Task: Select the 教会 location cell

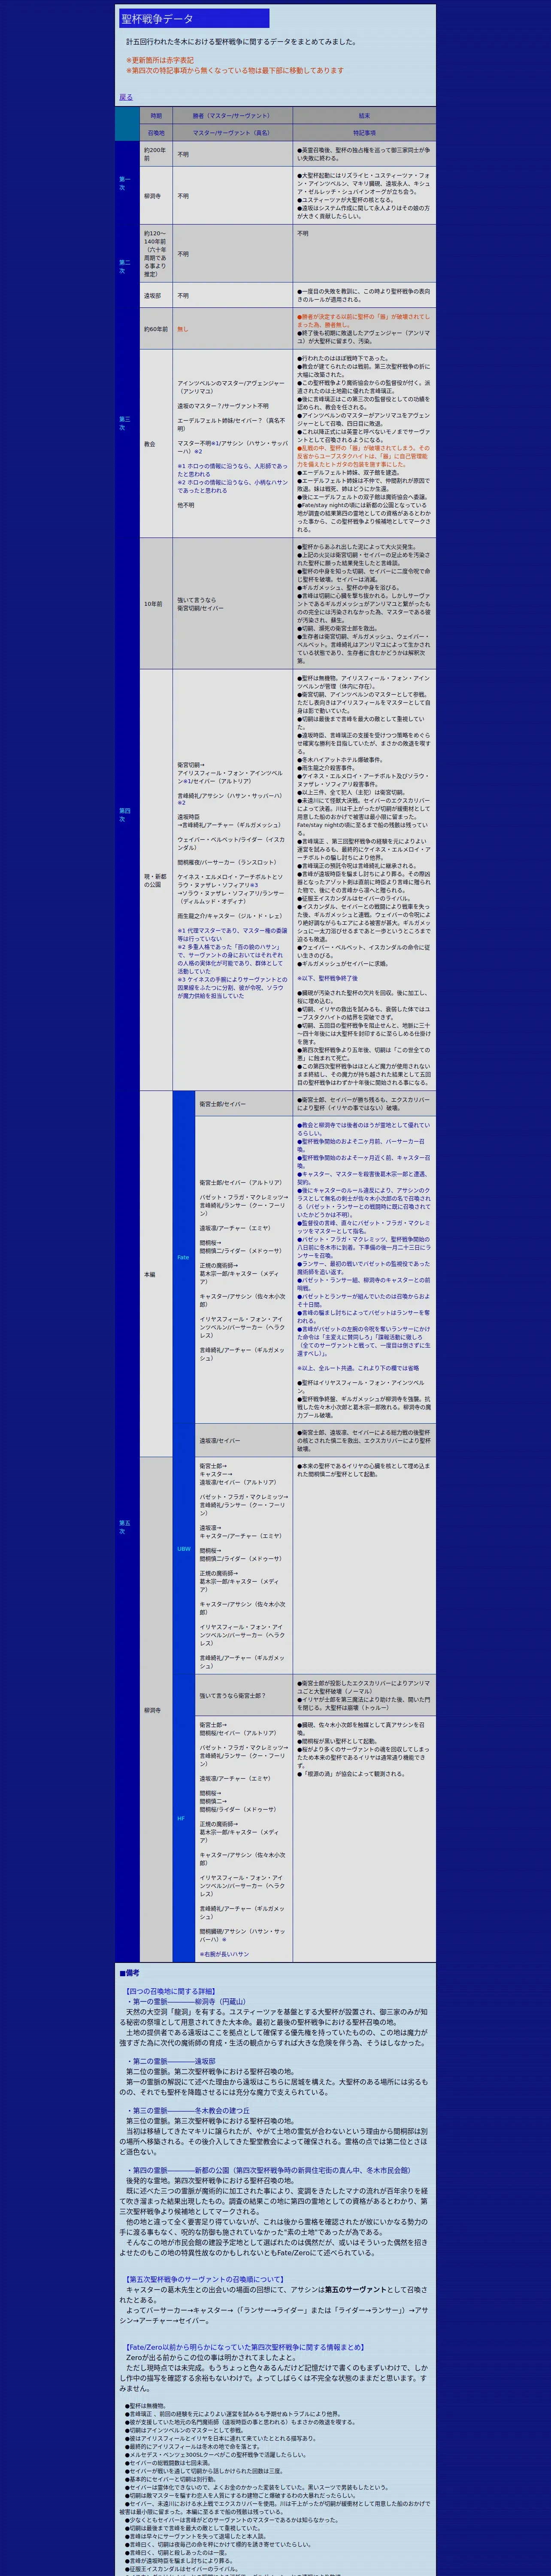Action: [x=156, y=444]
